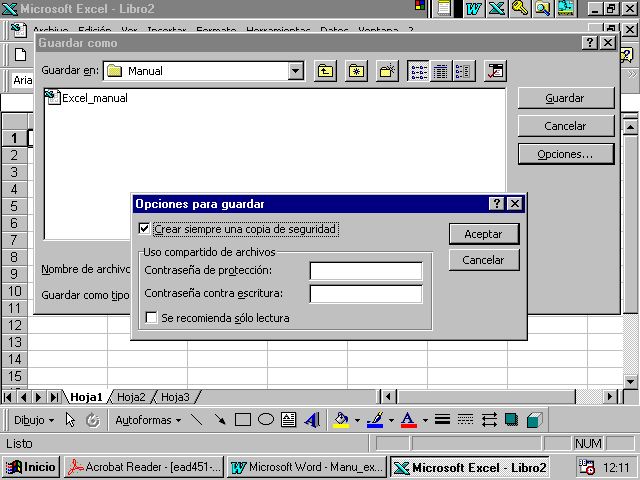Click the create new folder icon

[387, 71]
